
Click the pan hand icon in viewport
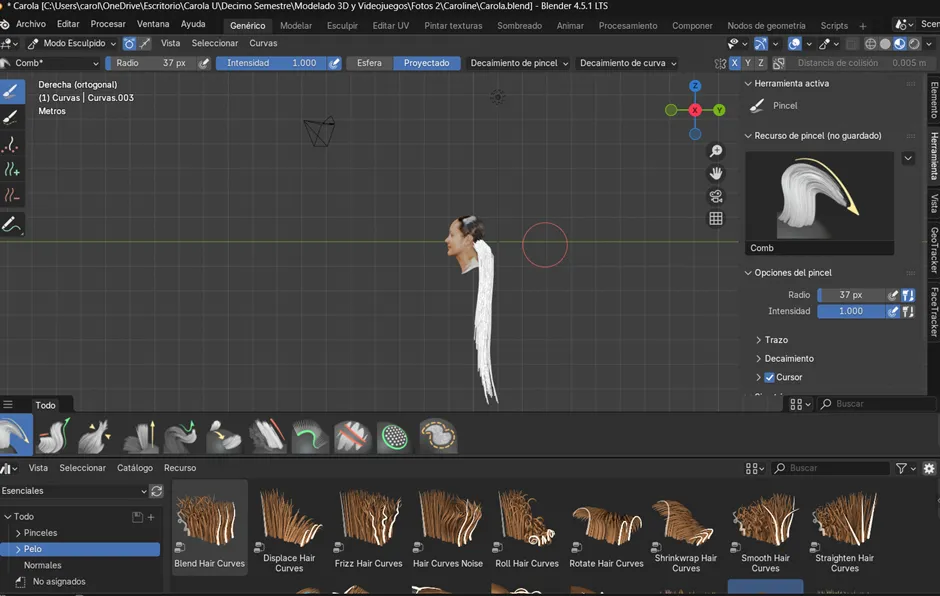tap(716, 173)
